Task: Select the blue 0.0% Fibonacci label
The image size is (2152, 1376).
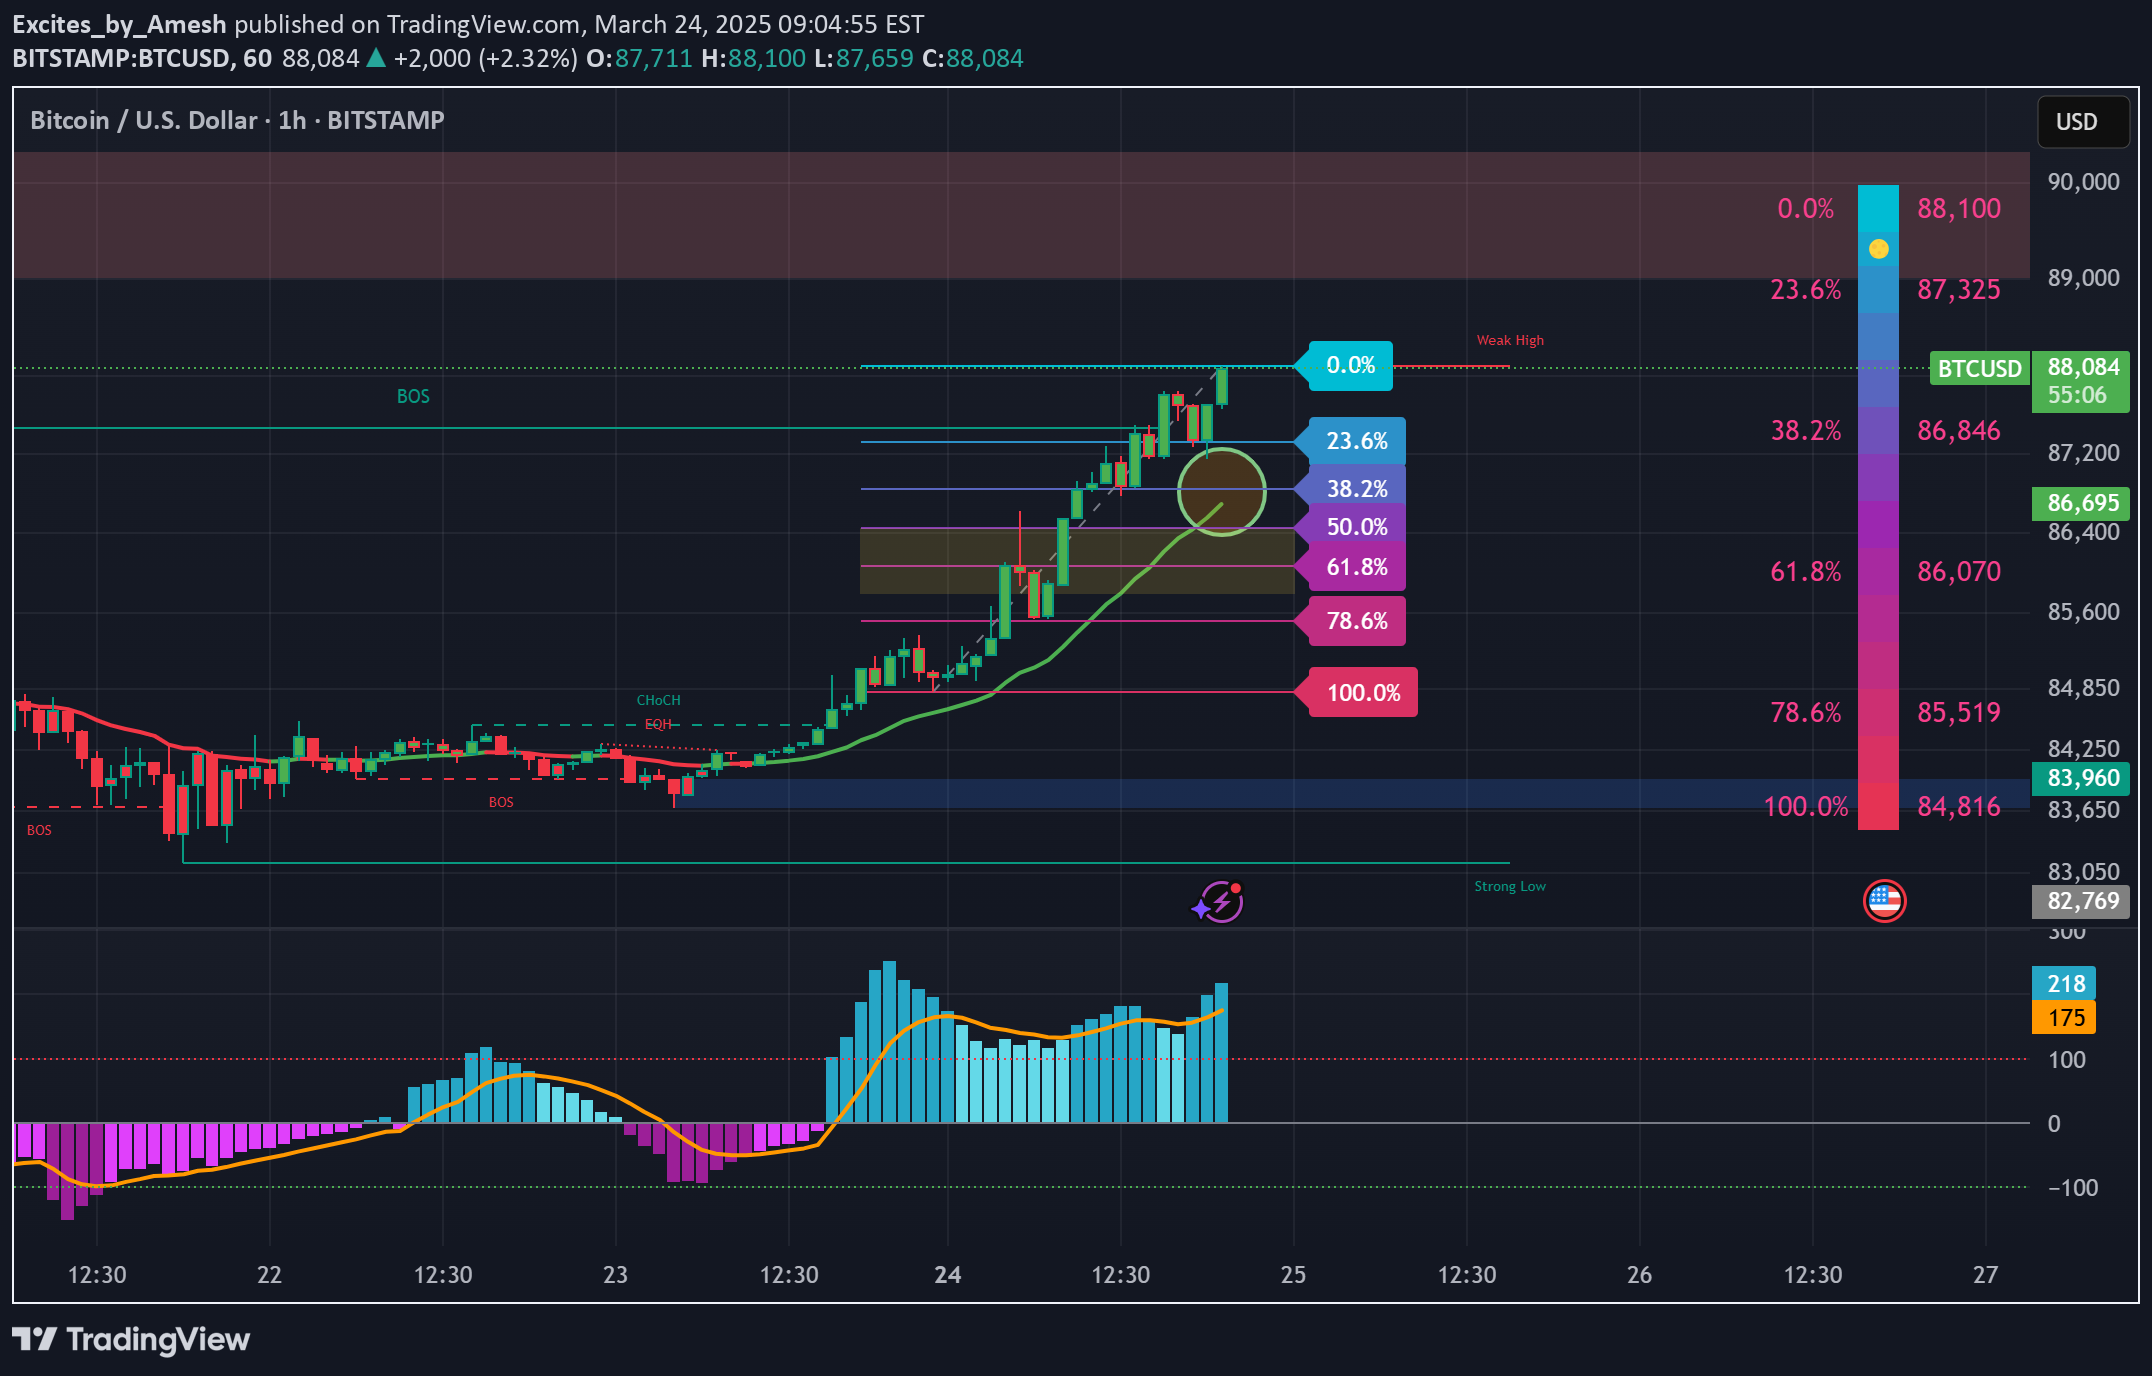Action: click(1350, 365)
